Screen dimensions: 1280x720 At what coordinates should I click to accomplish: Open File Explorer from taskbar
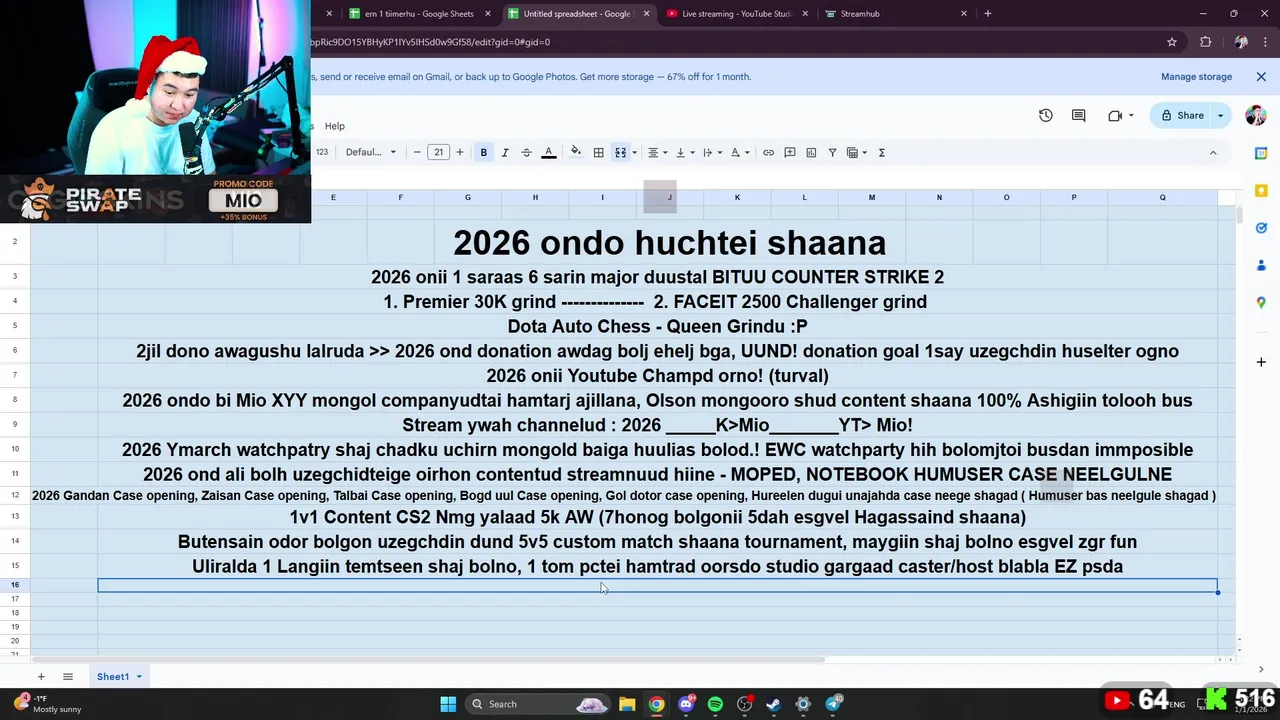tap(627, 704)
